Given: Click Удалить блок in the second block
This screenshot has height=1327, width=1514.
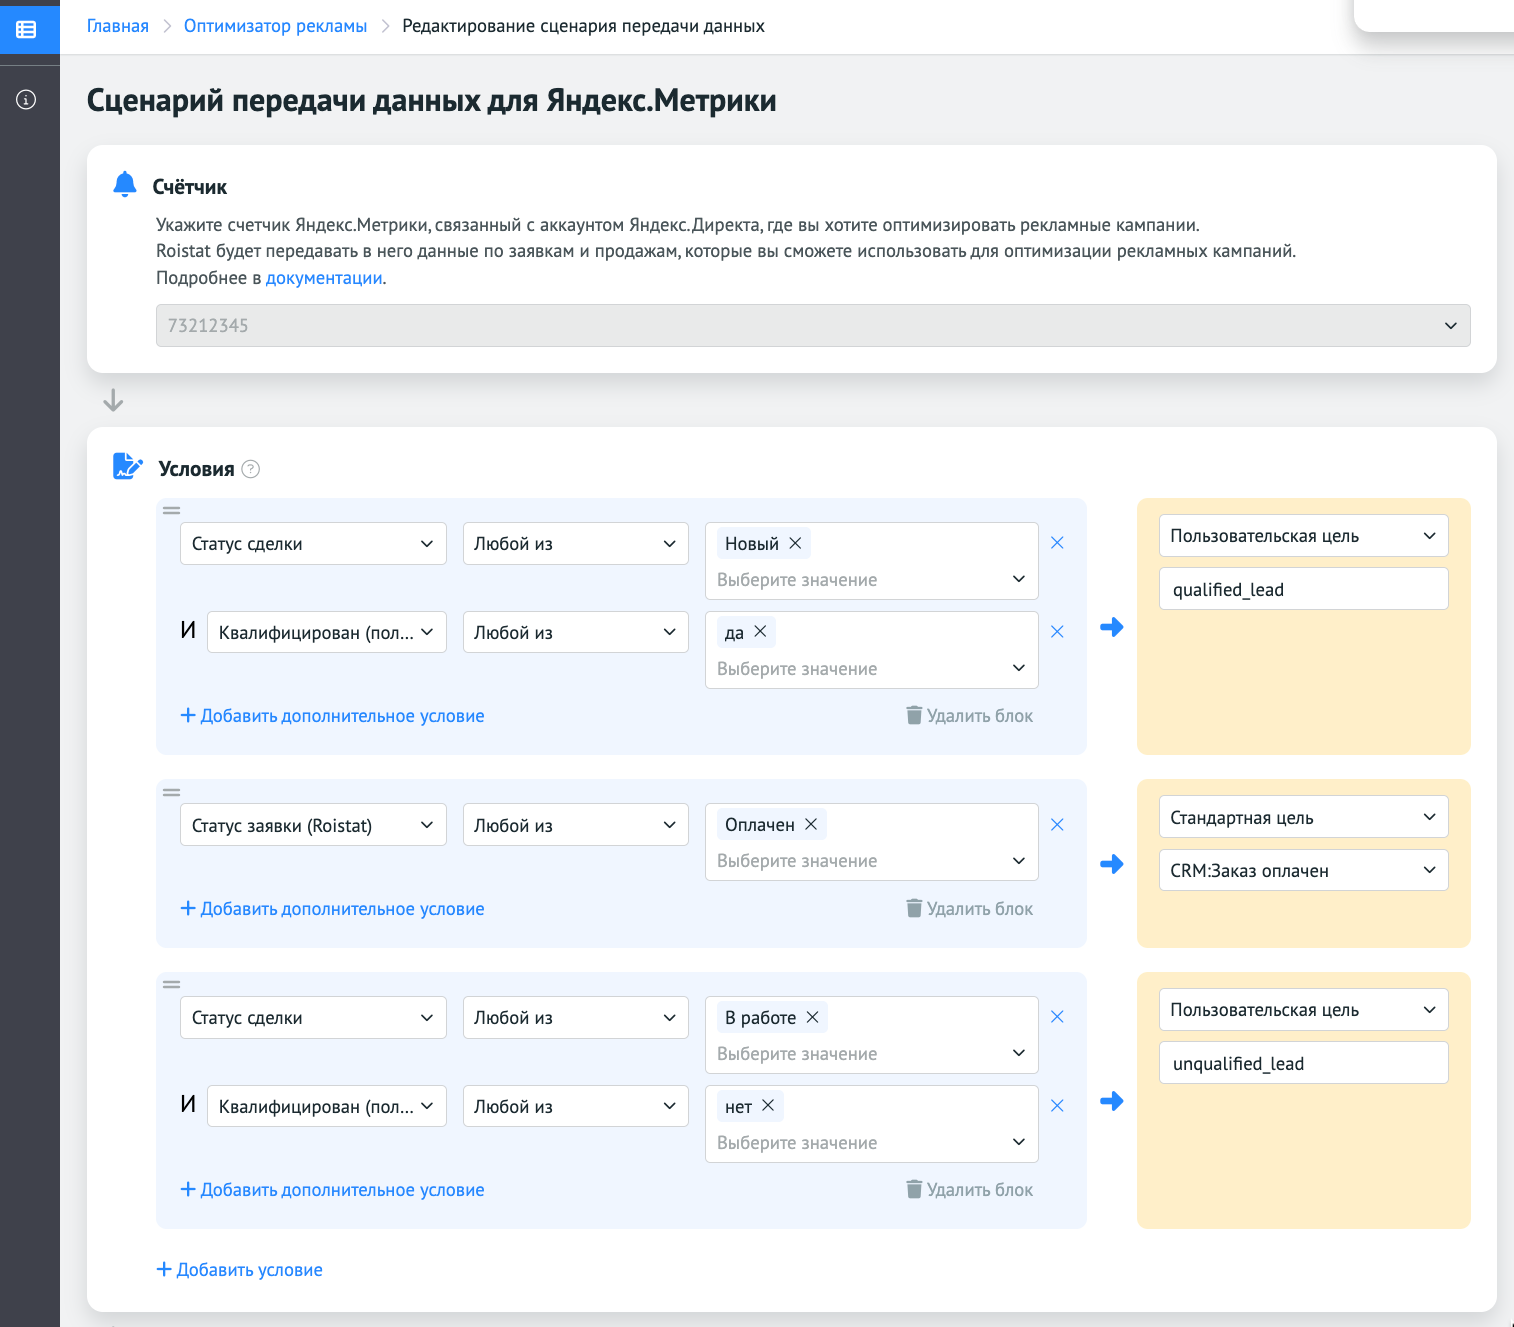Looking at the screenshot, I should pyautogui.click(x=969, y=909).
